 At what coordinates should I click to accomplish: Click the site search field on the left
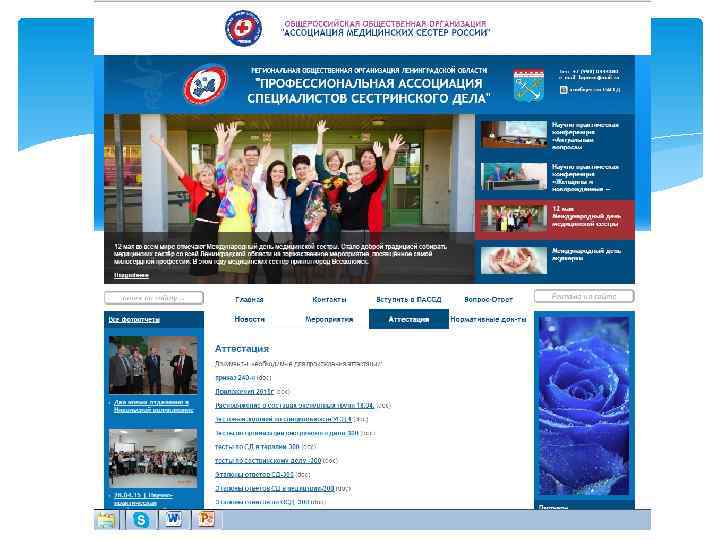[154, 298]
